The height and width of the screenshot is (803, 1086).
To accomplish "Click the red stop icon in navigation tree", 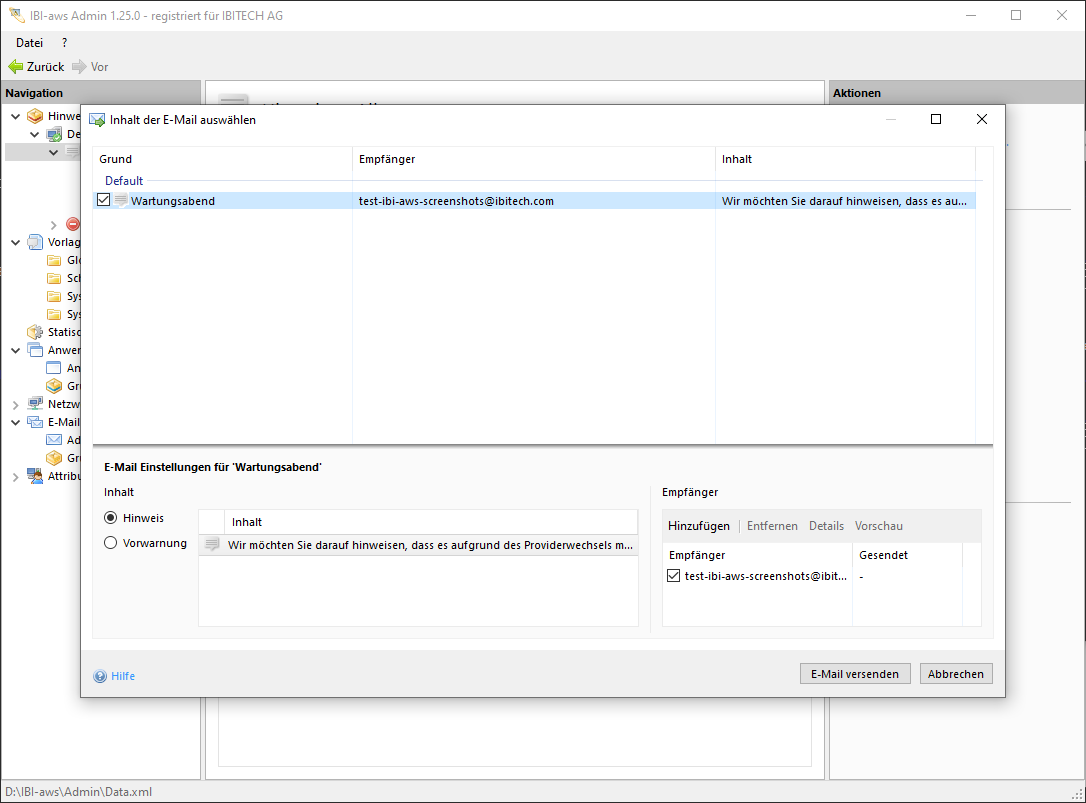I will (x=73, y=224).
